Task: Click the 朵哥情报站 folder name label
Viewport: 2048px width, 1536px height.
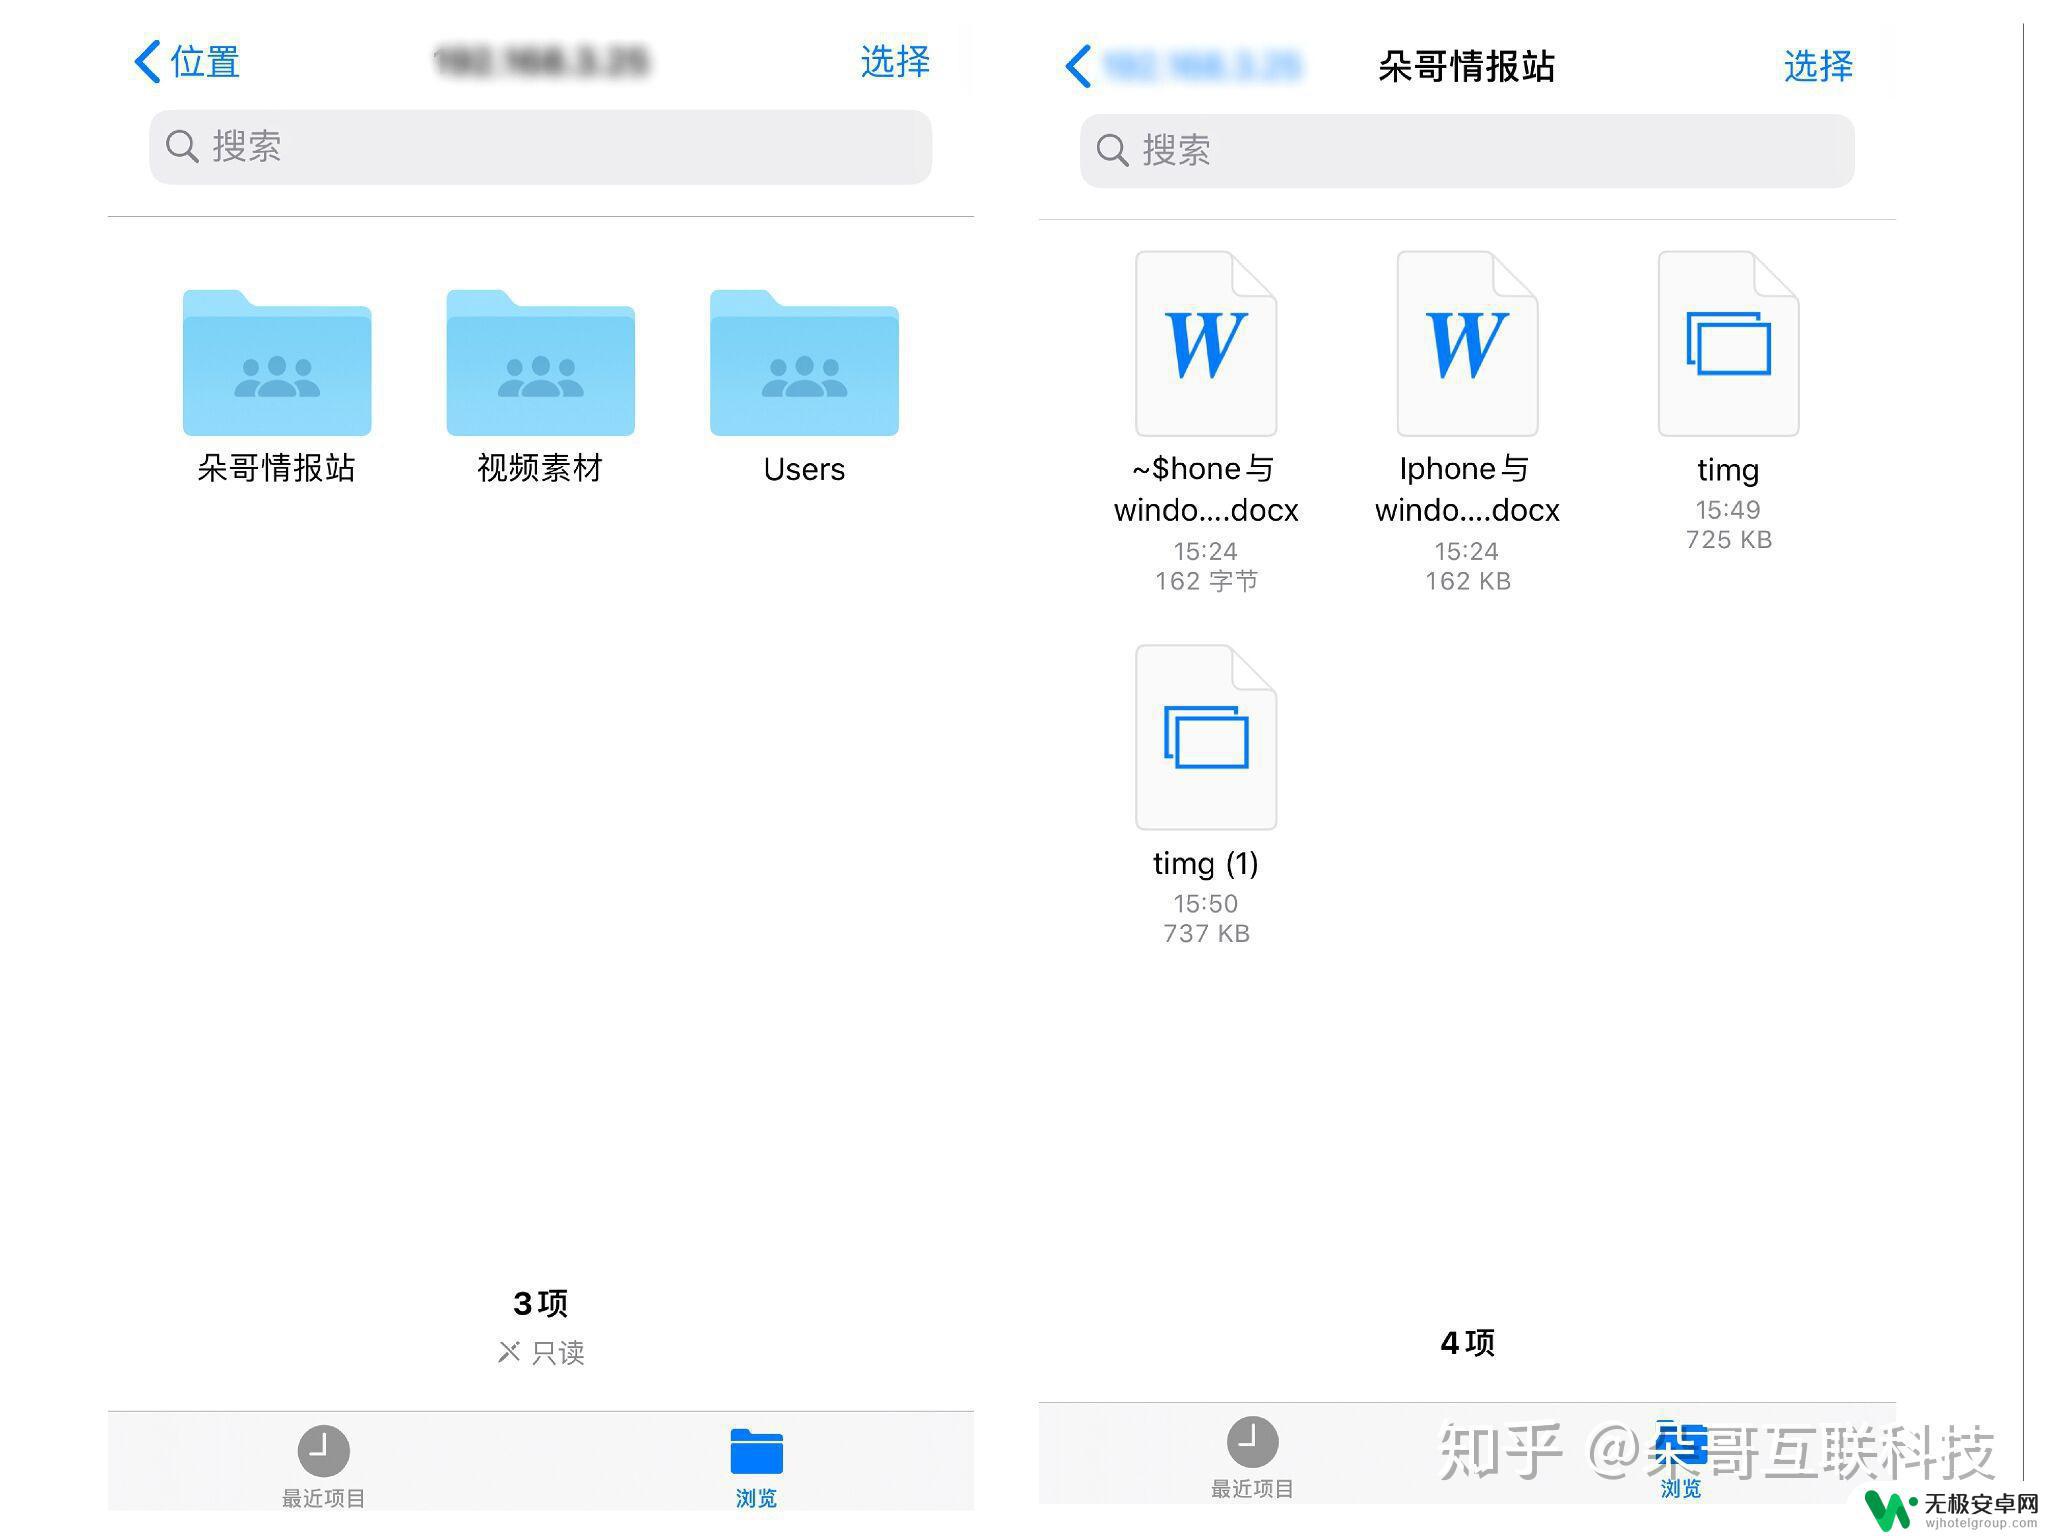Action: point(277,468)
